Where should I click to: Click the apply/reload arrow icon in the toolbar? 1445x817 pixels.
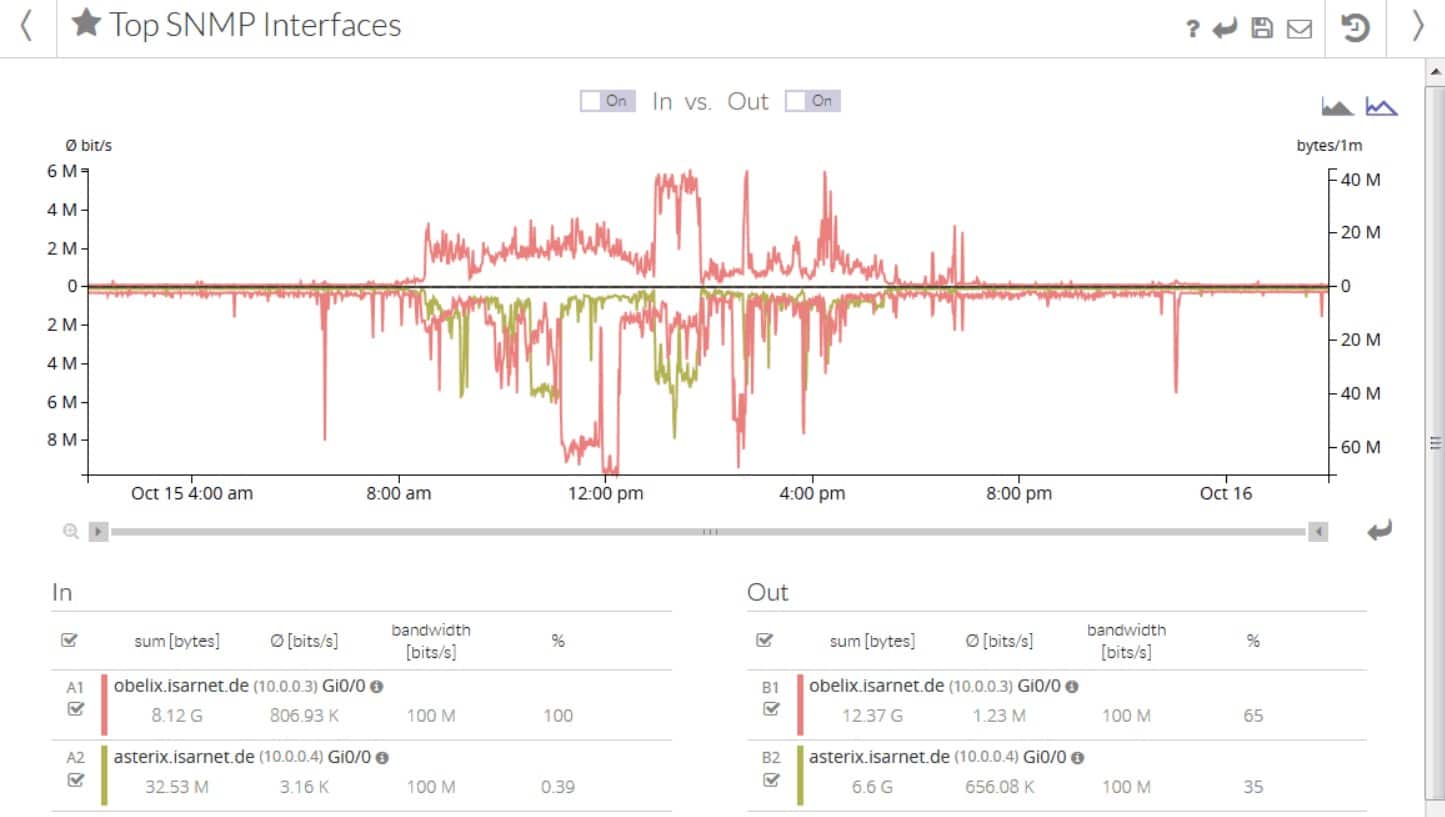(x=1226, y=27)
